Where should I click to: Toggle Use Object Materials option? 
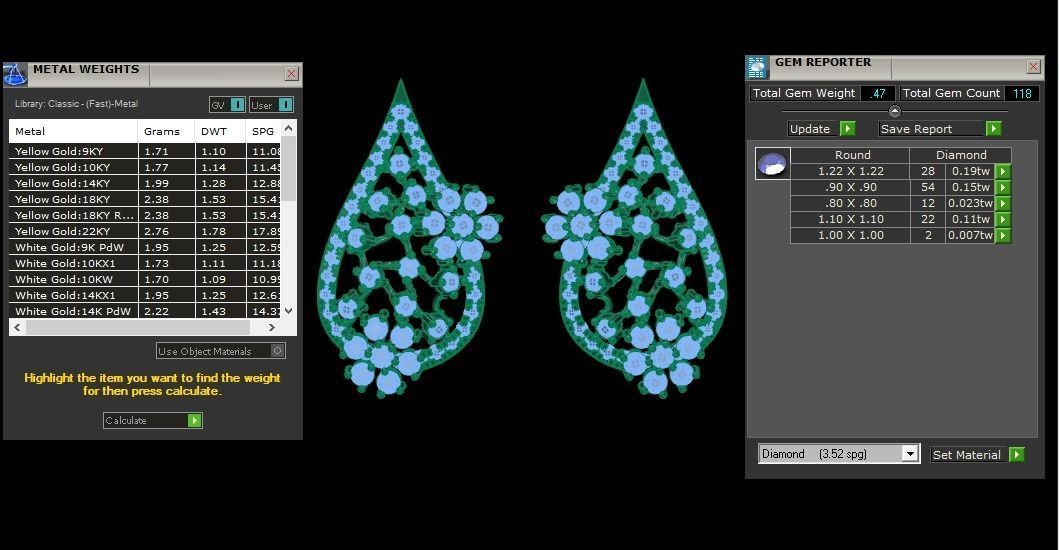(277, 351)
